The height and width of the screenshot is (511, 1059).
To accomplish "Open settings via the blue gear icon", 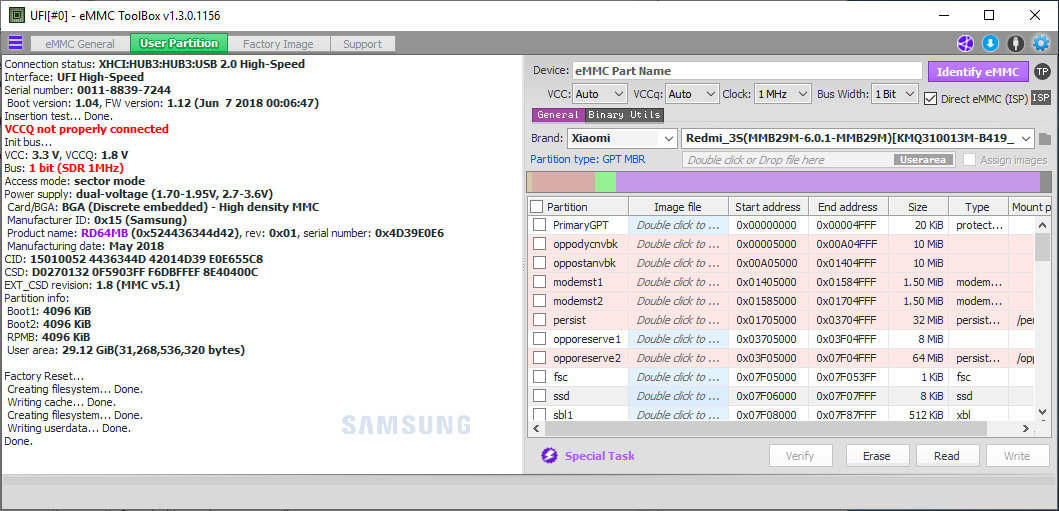I will tap(1041, 44).
